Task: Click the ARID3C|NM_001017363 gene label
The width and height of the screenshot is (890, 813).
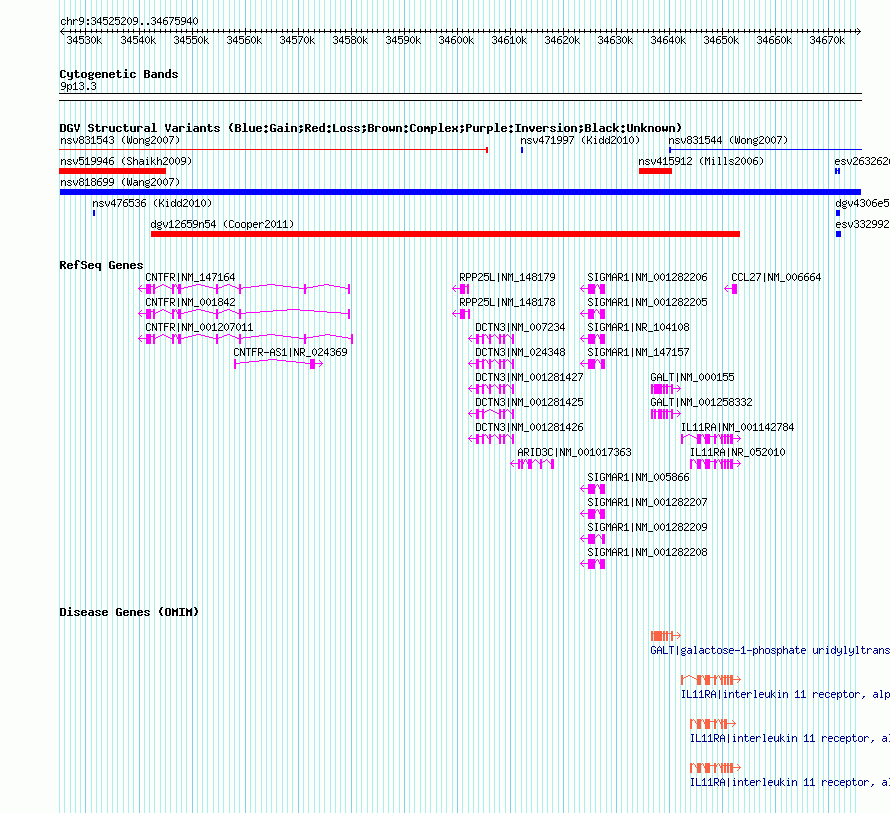Action: tap(574, 452)
